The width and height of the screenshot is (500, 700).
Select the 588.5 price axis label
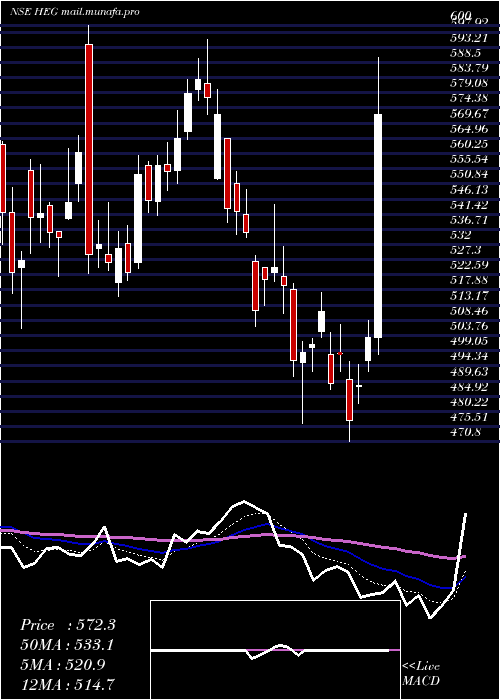465,53
